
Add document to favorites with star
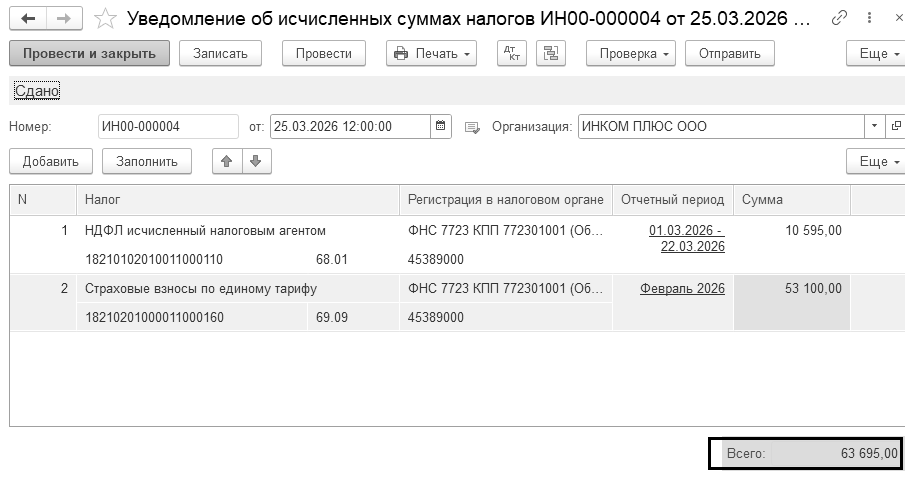coord(104,18)
